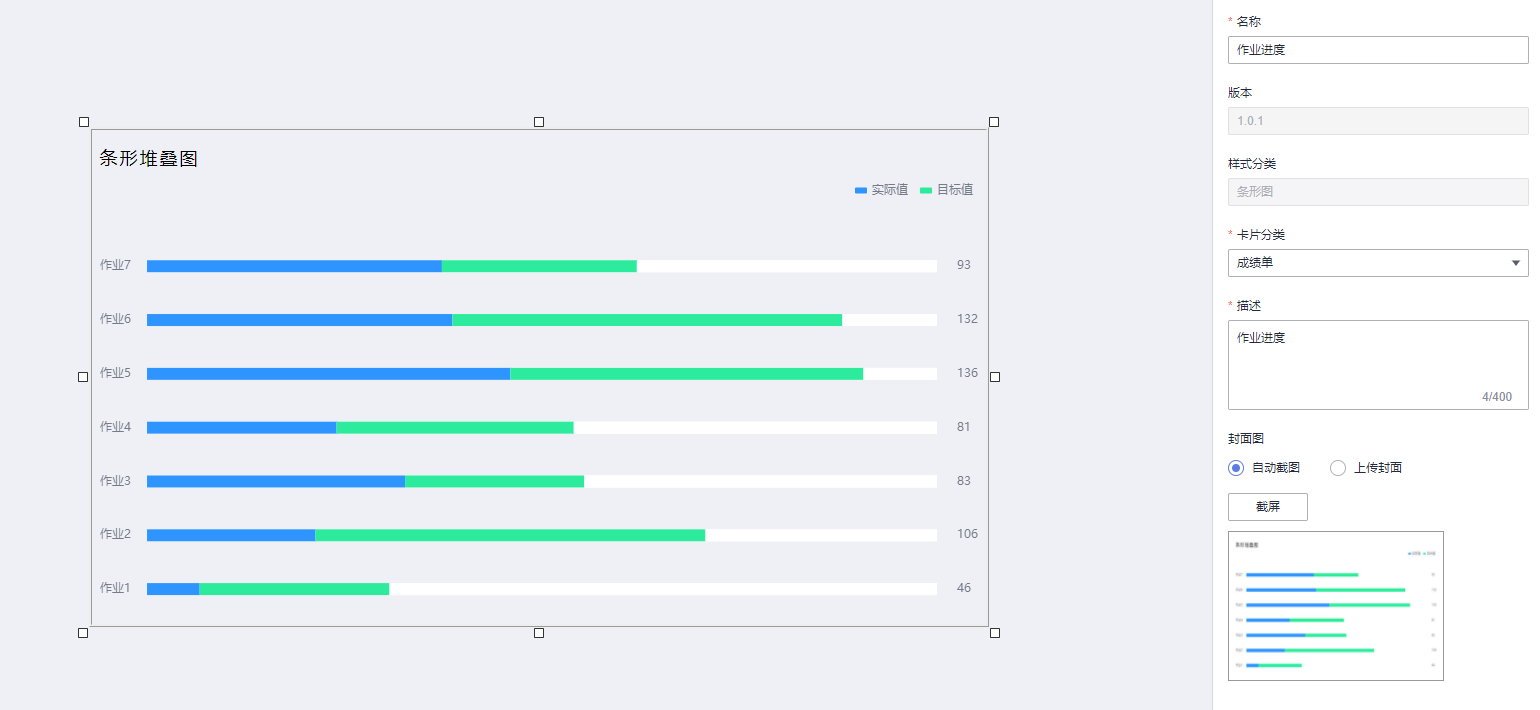Click the bottom-left resize handle of the chart
The width and height of the screenshot is (1540, 710).
tap(83, 633)
